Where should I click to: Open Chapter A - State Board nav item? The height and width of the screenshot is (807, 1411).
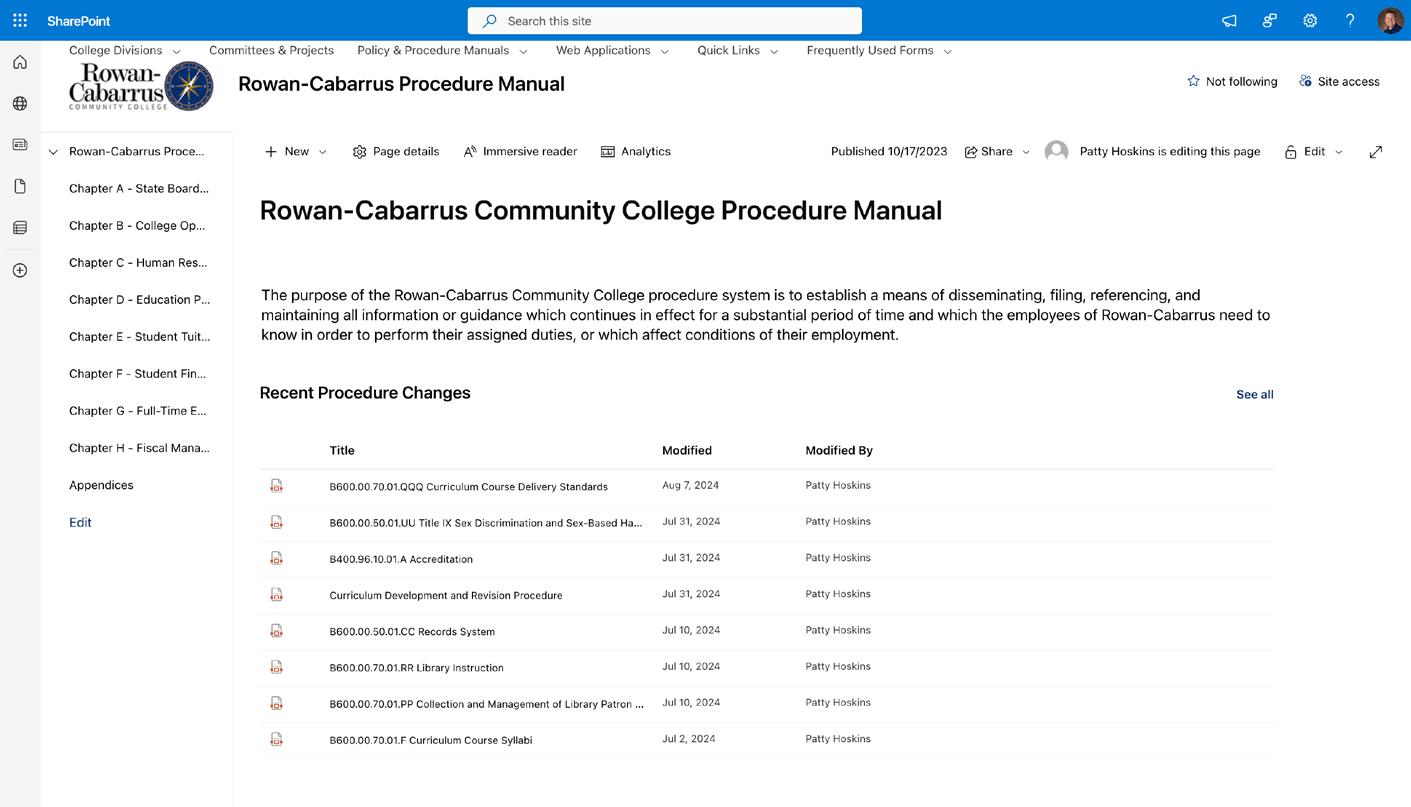(139, 188)
